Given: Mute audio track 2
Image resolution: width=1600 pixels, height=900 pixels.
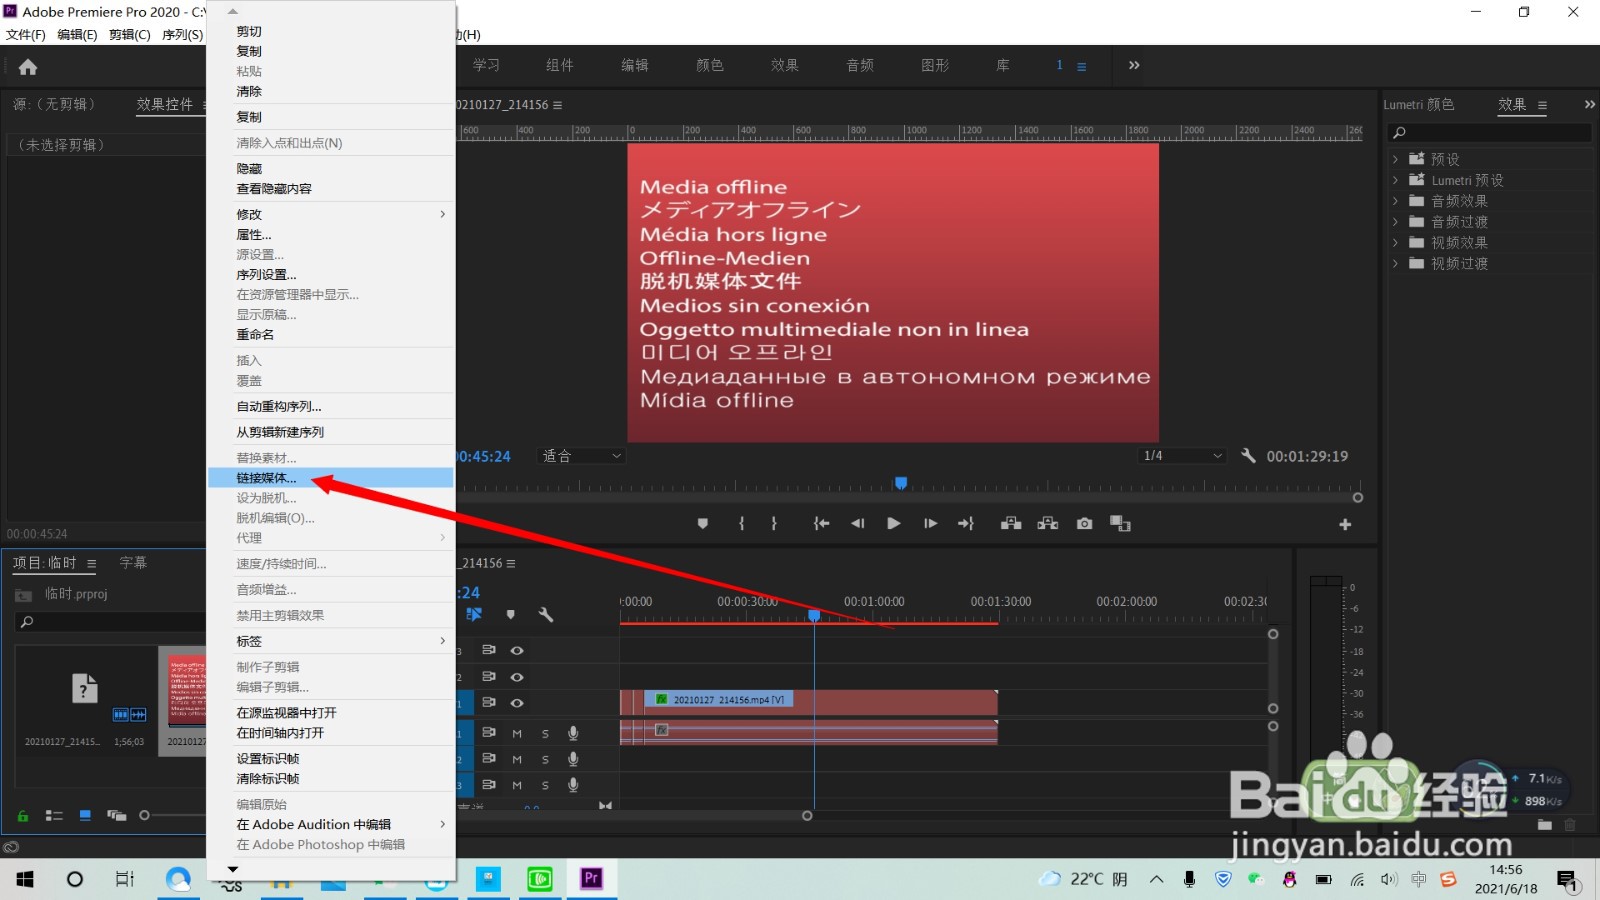Looking at the screenshot, I should pyautogui.click(x=517, y=759).
